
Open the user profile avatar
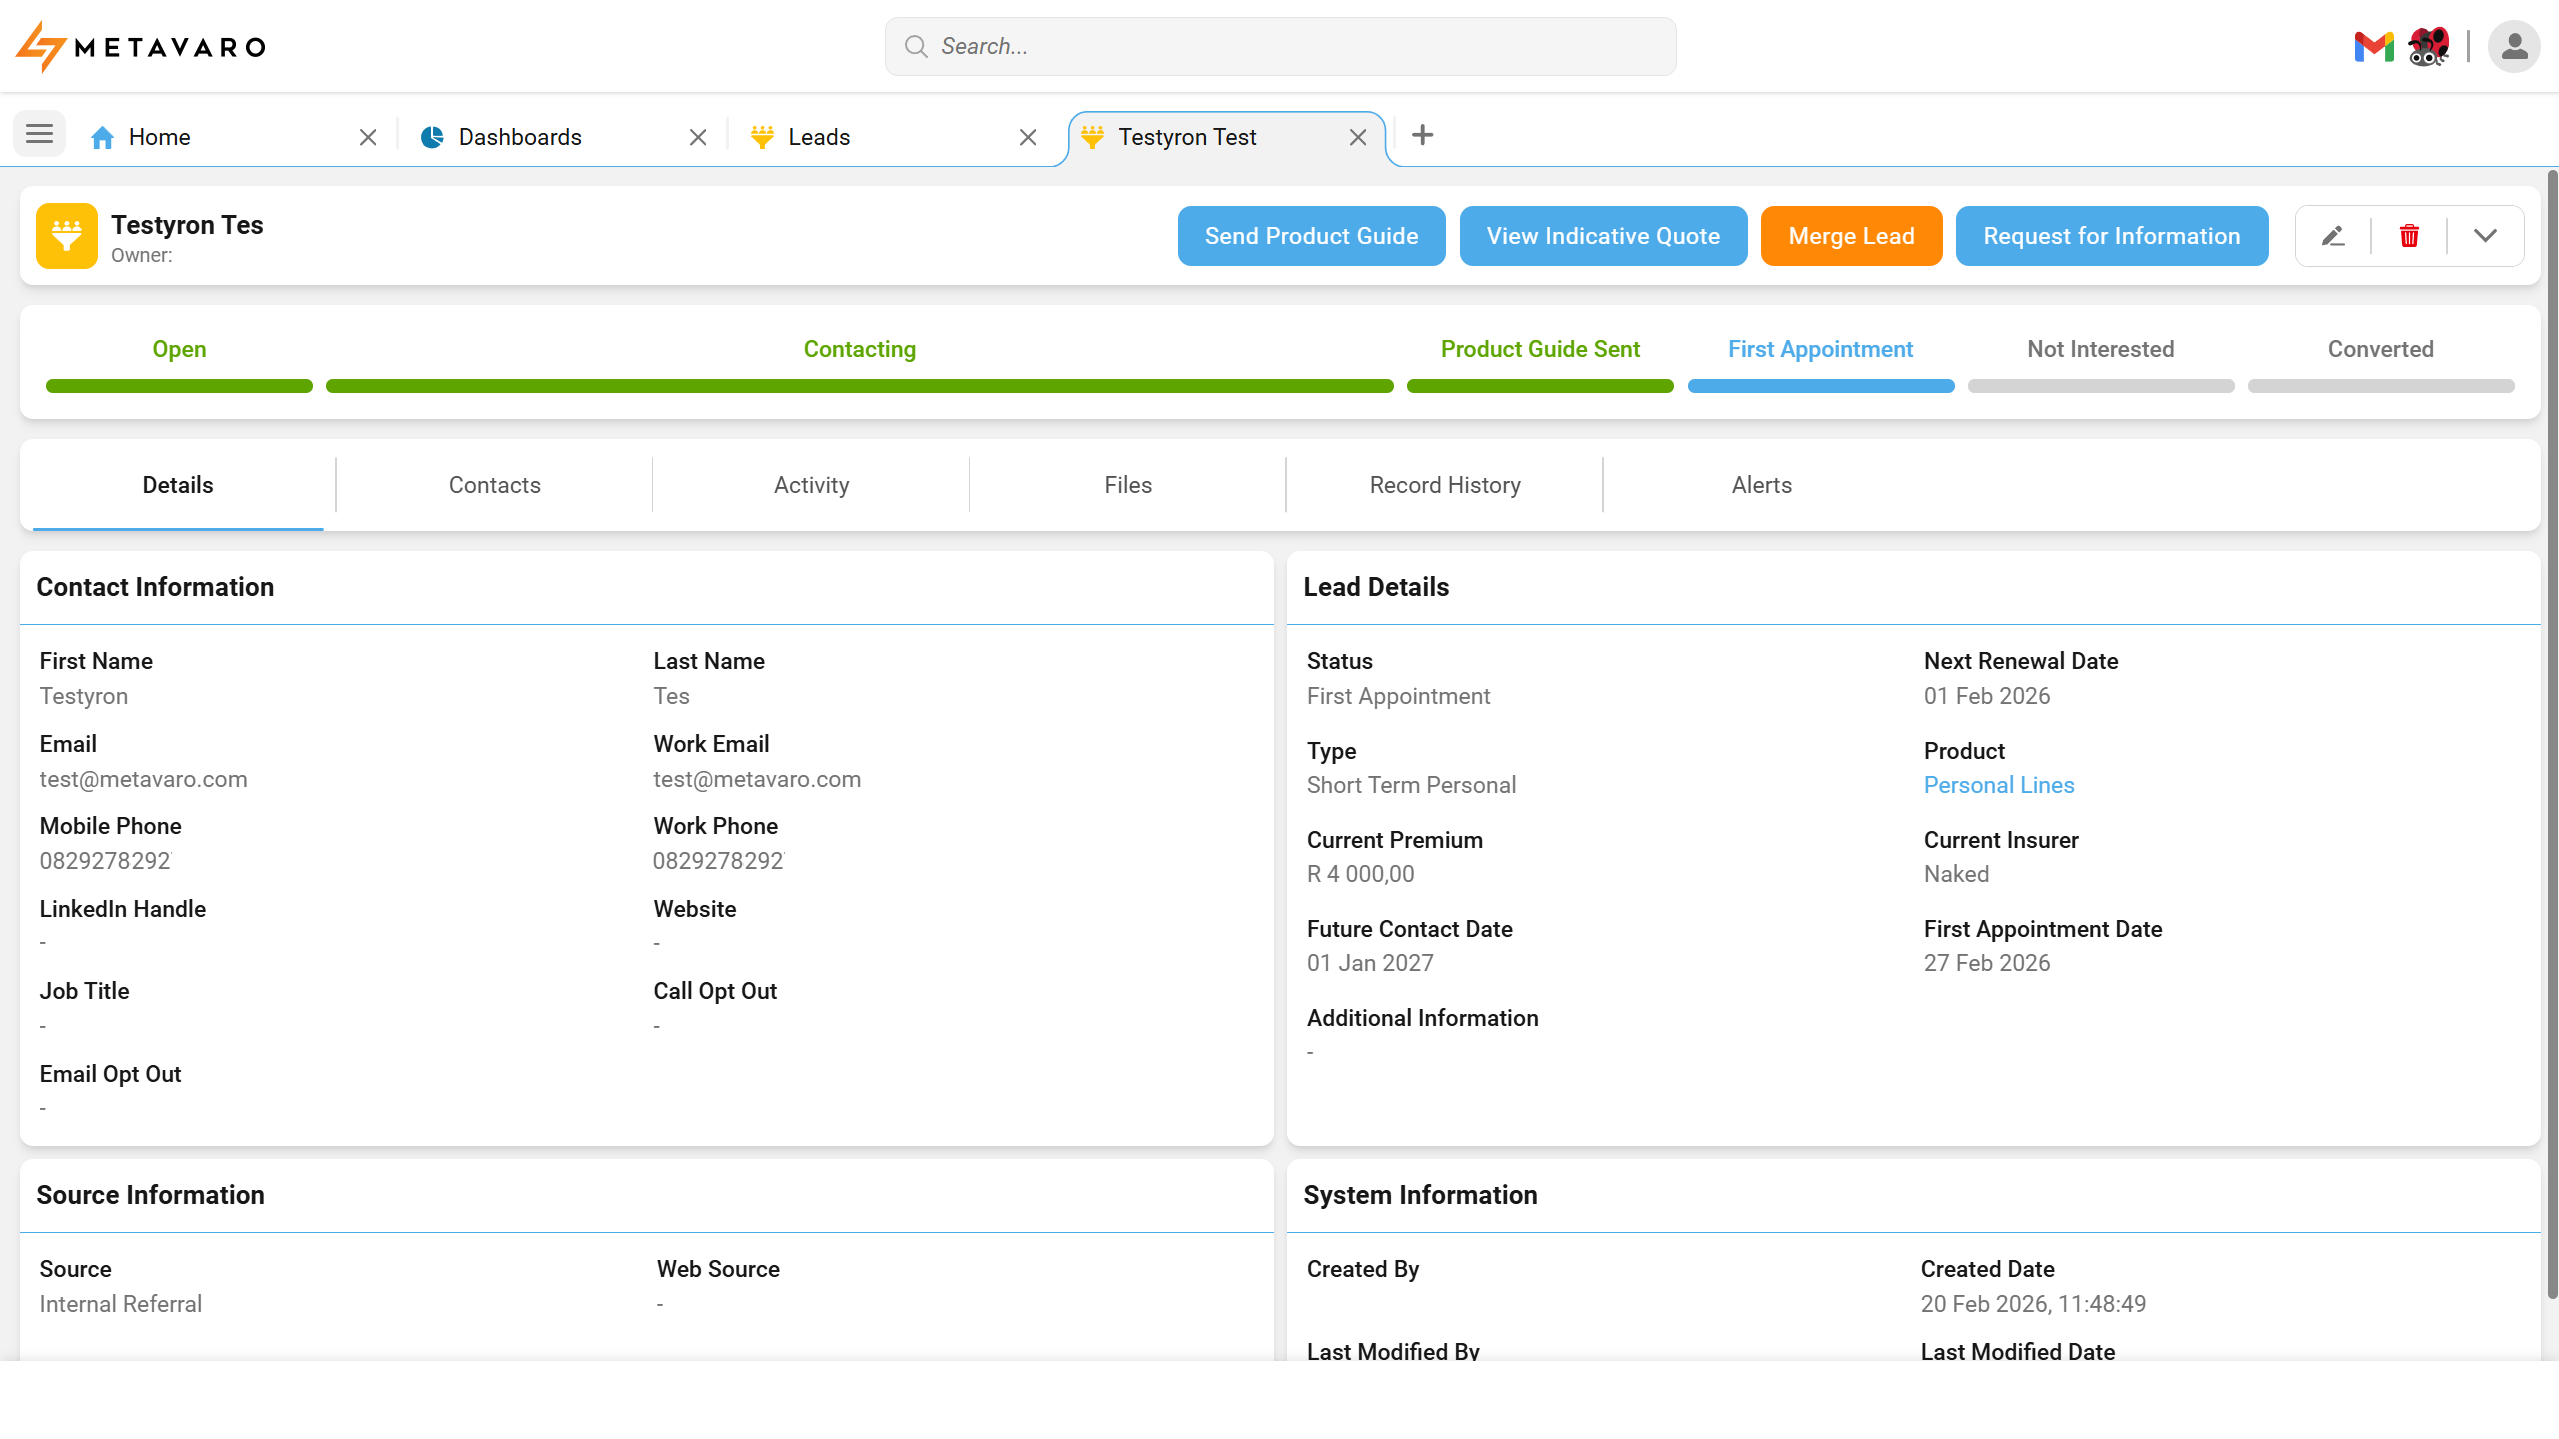tap(2513, 46)
